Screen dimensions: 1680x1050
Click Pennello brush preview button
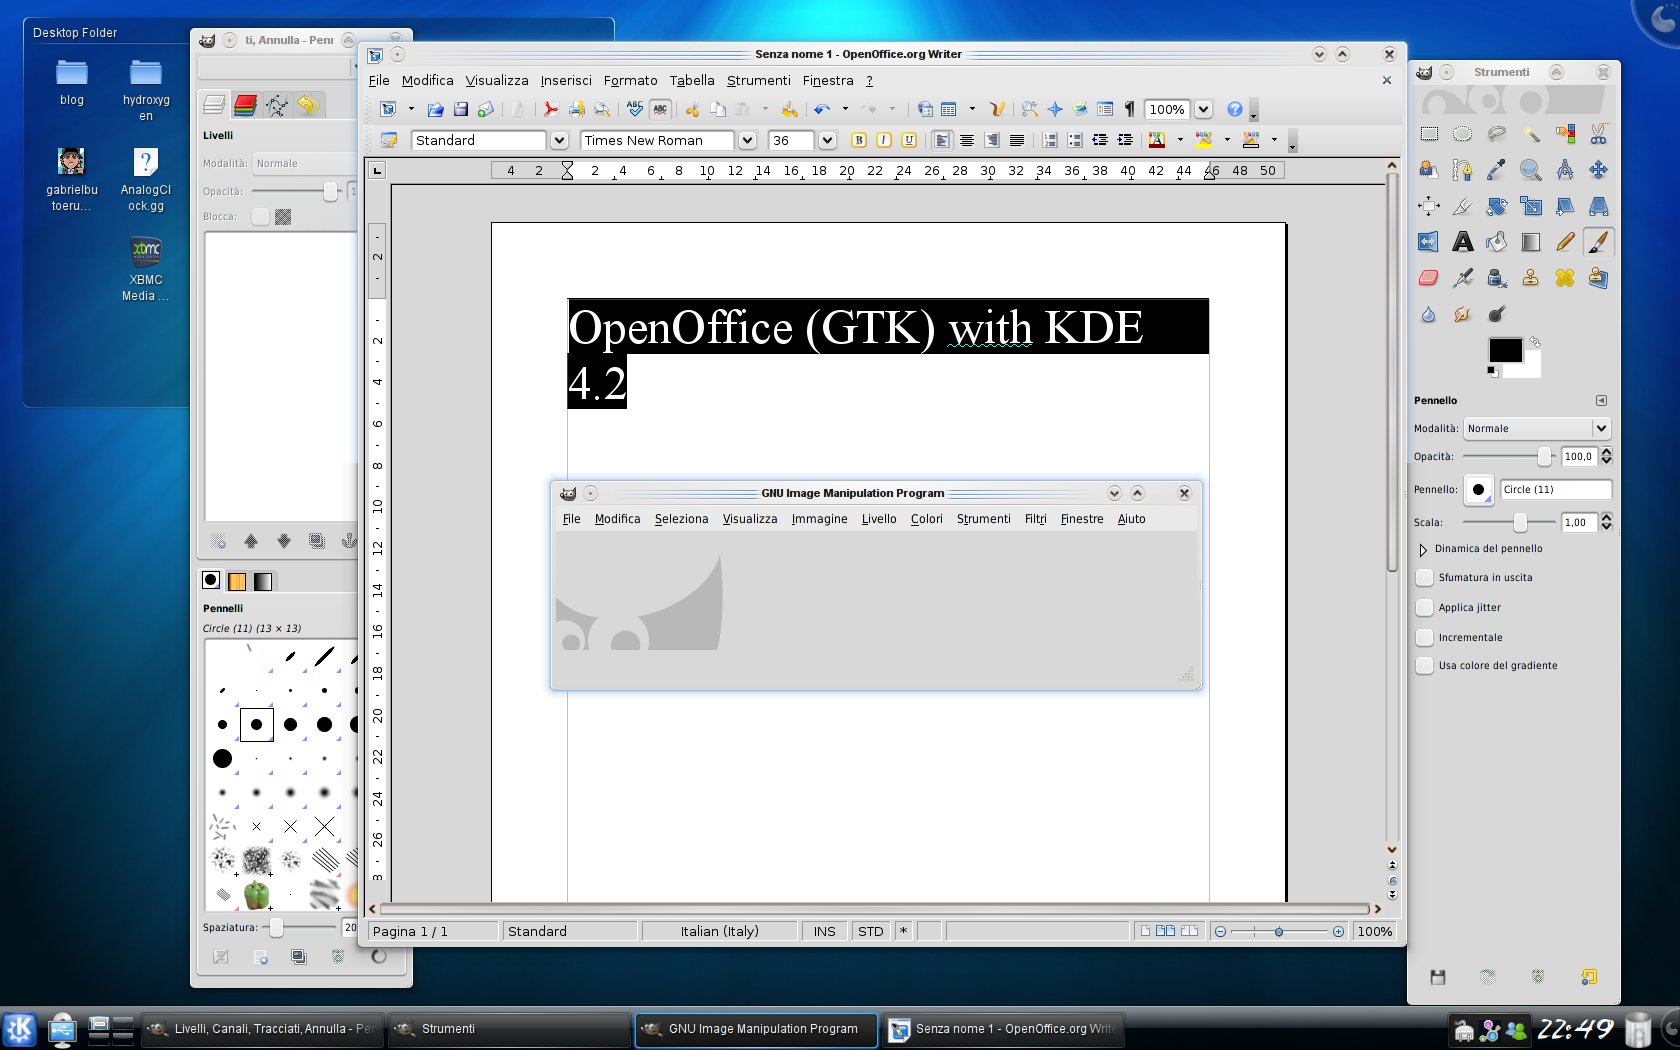point(1478,489)
